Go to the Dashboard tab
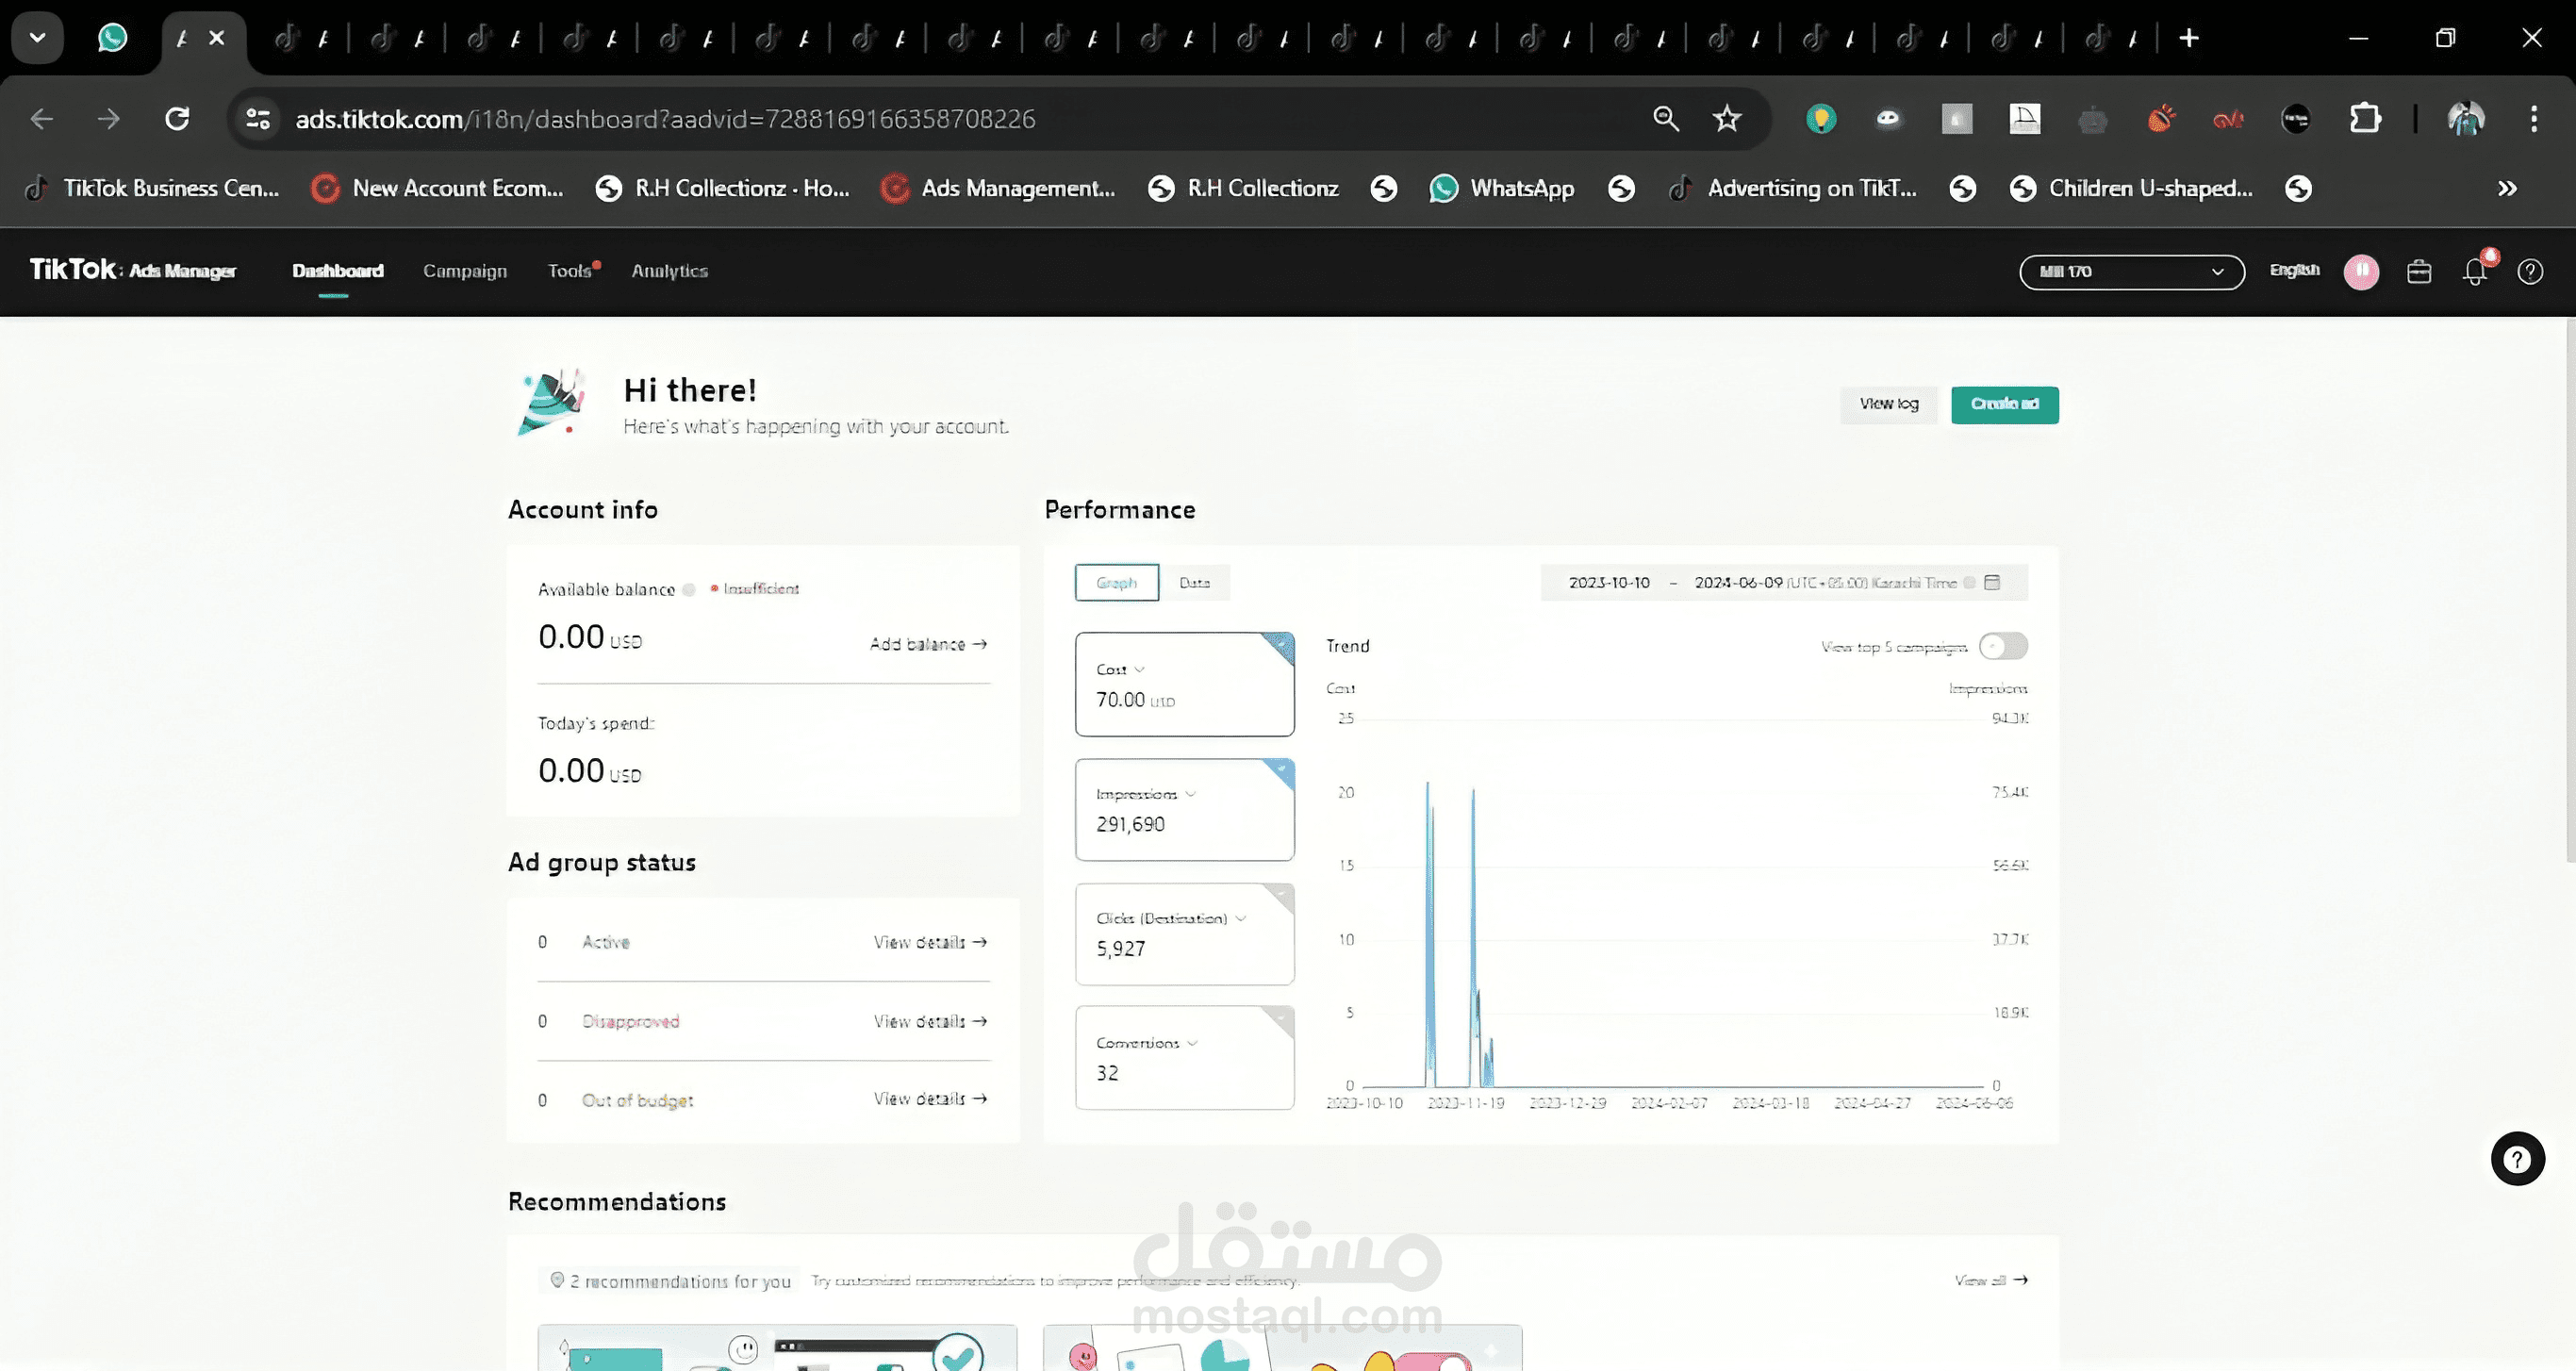 [x=338, y=271]
